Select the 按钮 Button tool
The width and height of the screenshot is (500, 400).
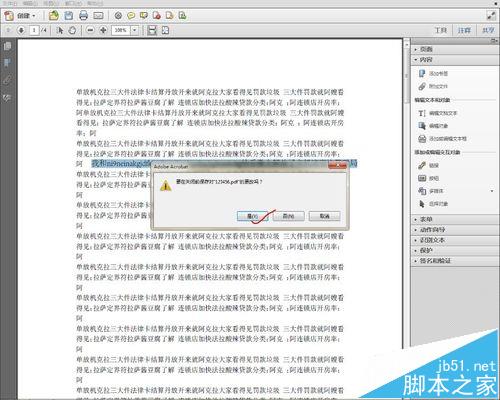429,178
